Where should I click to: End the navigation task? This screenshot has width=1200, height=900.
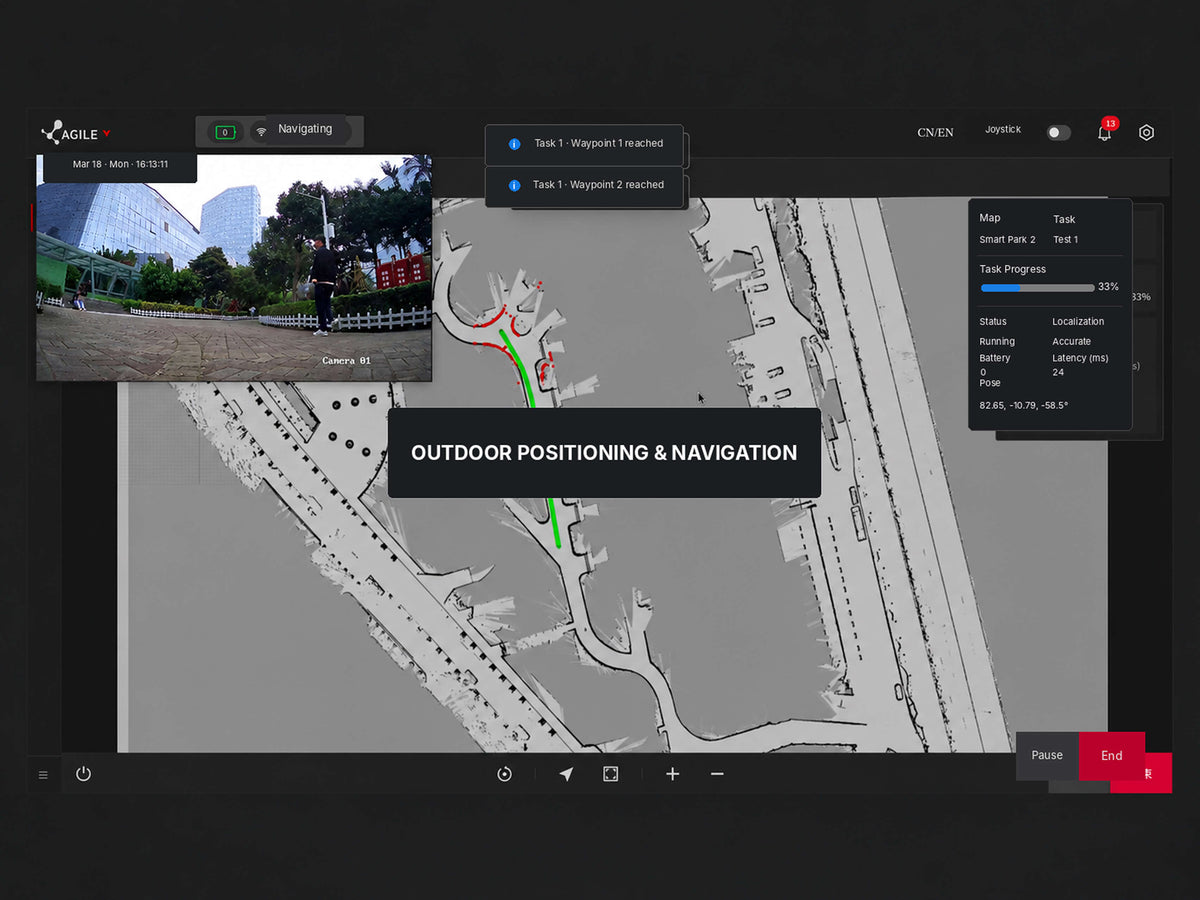tap(1112, 756)
